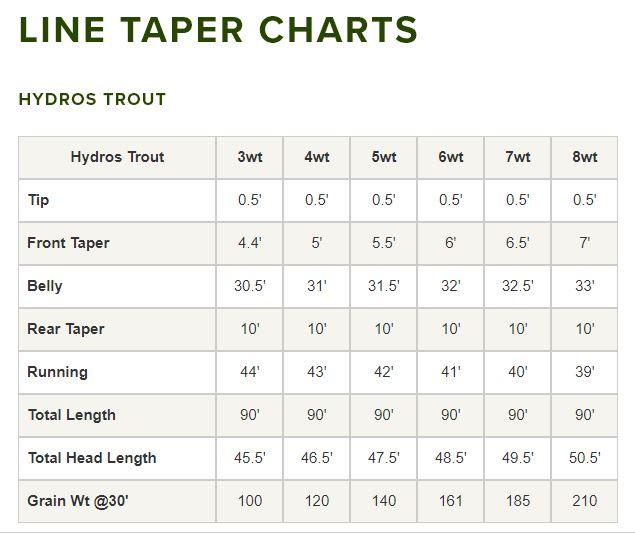Select the Belly row label
The height and width of the screenshot is (534, 635).
[x=45, y=286]
